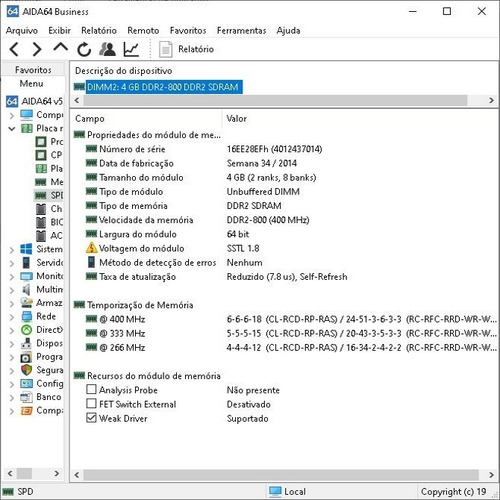The height and width of the screenshot is (500, 500).
Task: Go forward with the right arrow toolbar icon
Action: click(37, 49)
